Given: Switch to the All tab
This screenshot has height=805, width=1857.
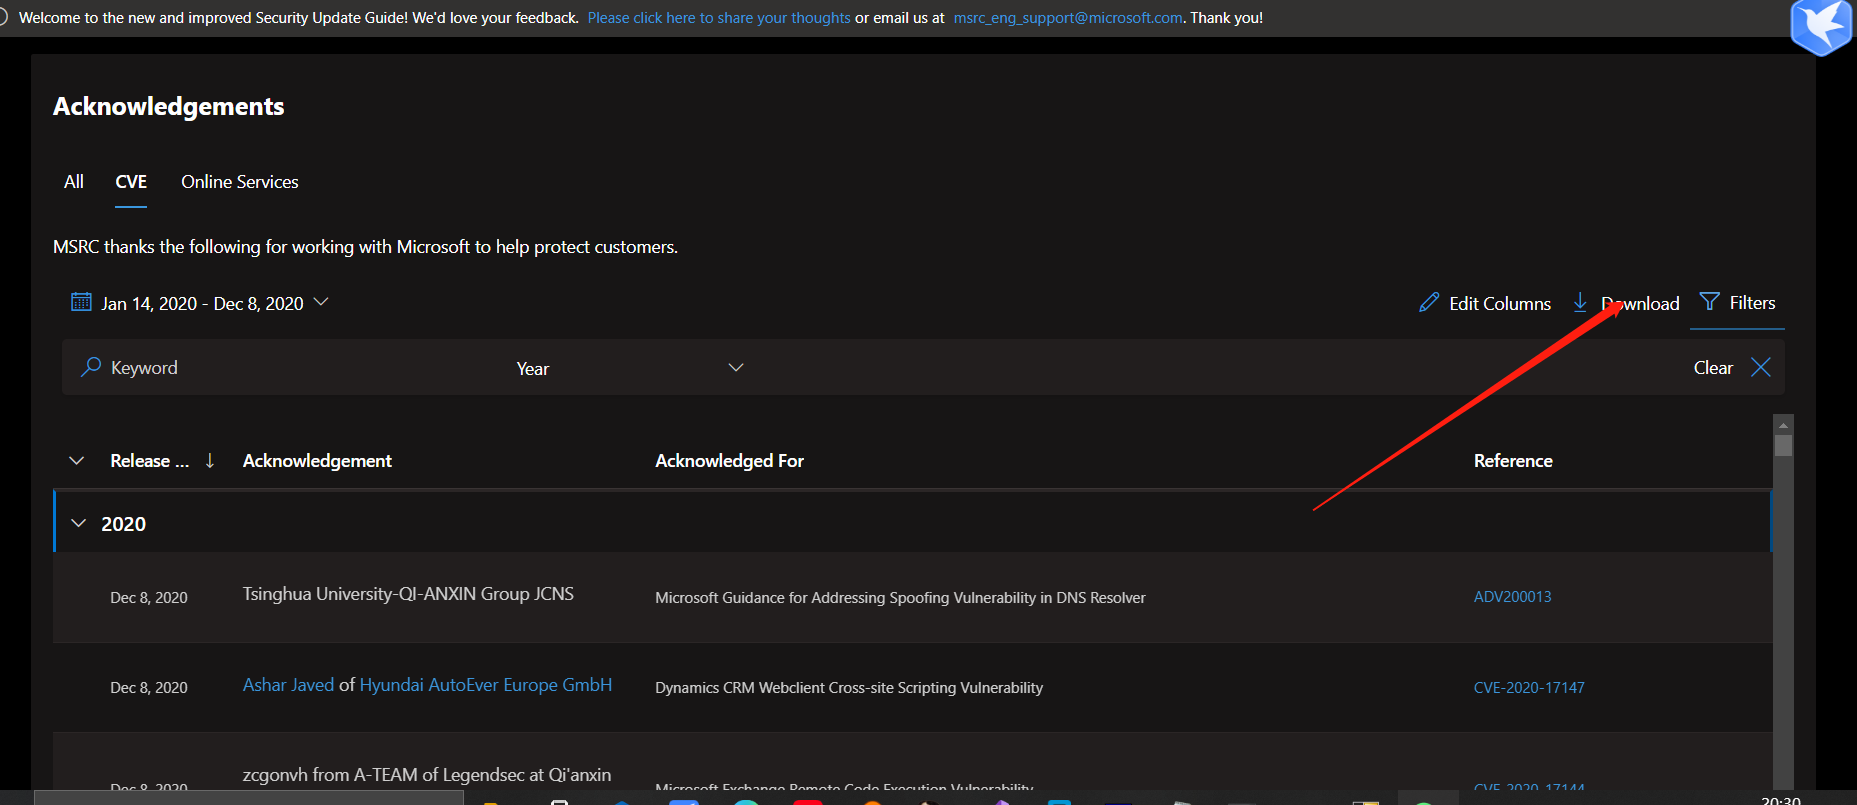Looking at the screenshot, I should click(74, 182).
